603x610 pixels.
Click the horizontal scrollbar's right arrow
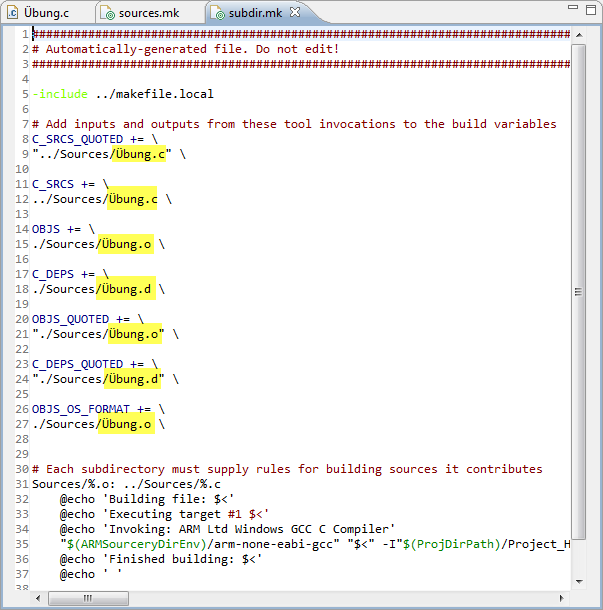tap(562, 598)
